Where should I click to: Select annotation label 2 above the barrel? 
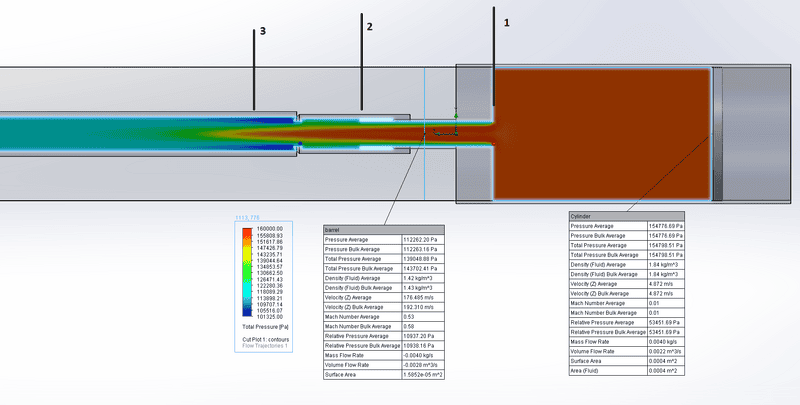click(369, 26)
